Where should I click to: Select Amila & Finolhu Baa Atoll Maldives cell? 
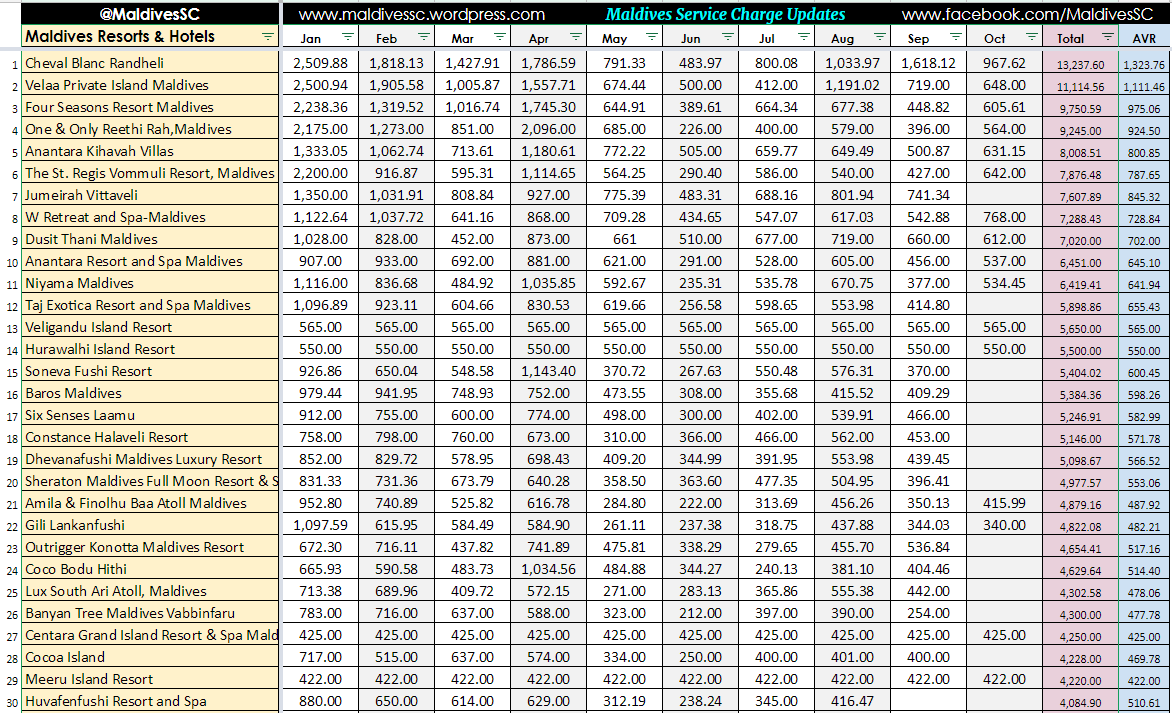(x=150, y=503)
